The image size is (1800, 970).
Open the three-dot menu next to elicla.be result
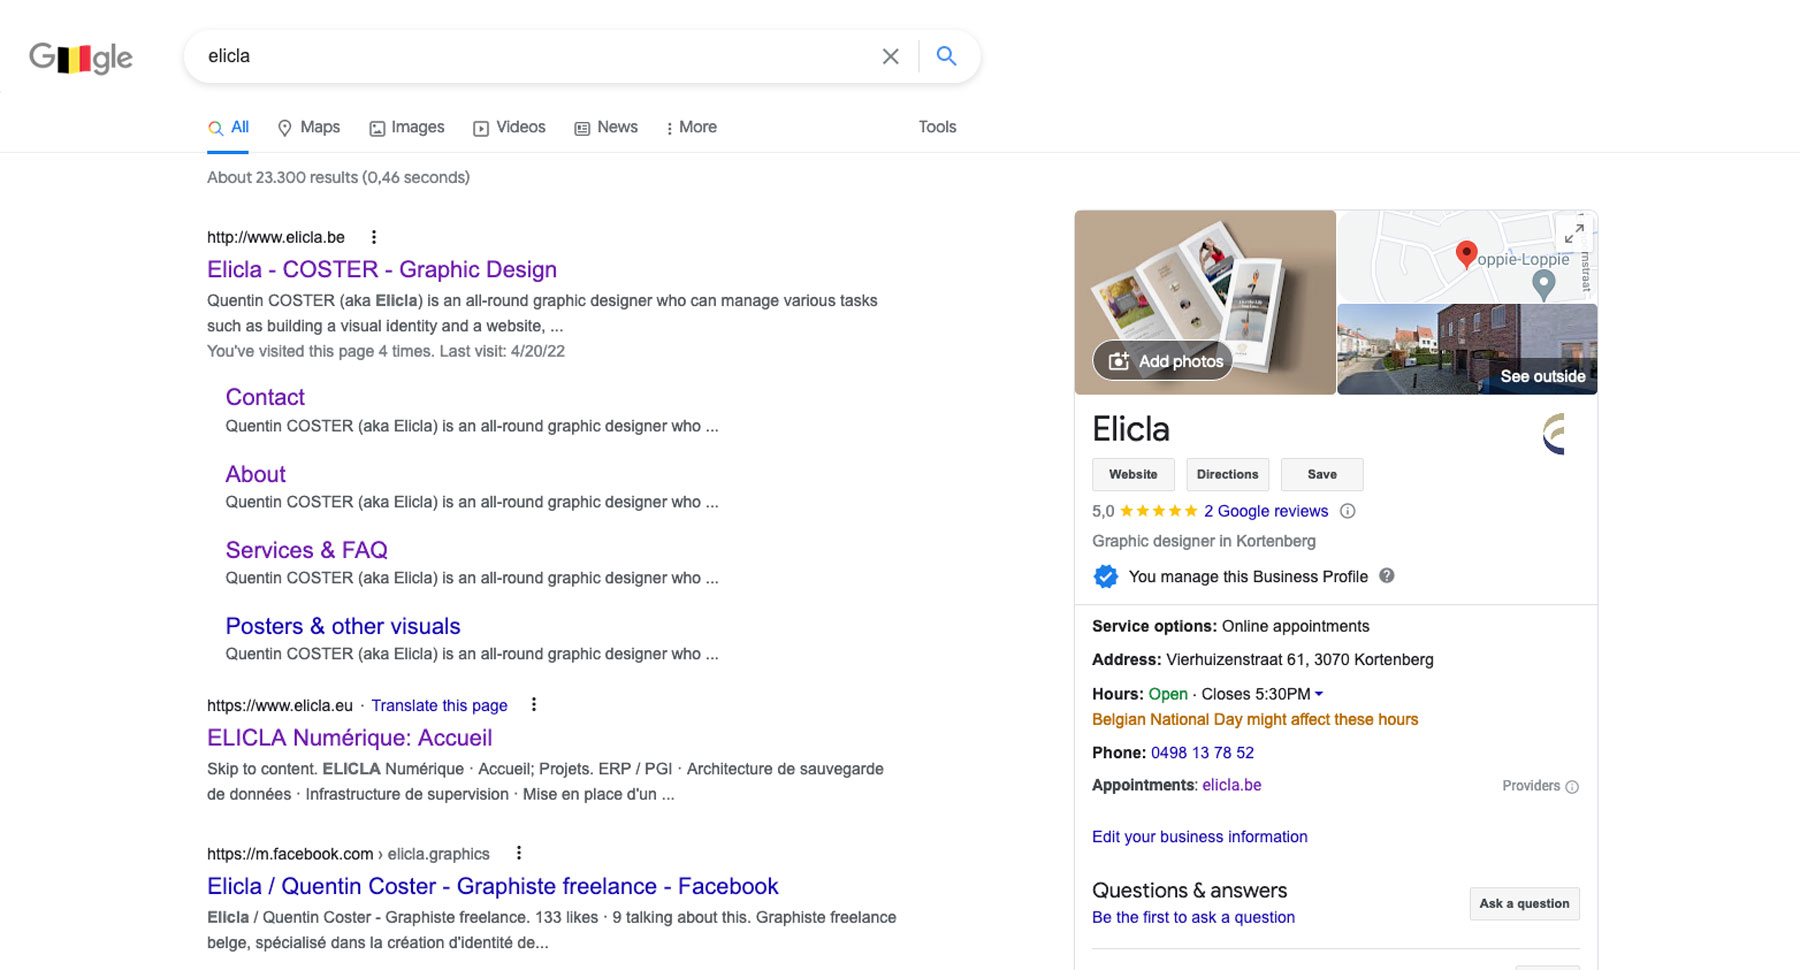coord(374,237)
